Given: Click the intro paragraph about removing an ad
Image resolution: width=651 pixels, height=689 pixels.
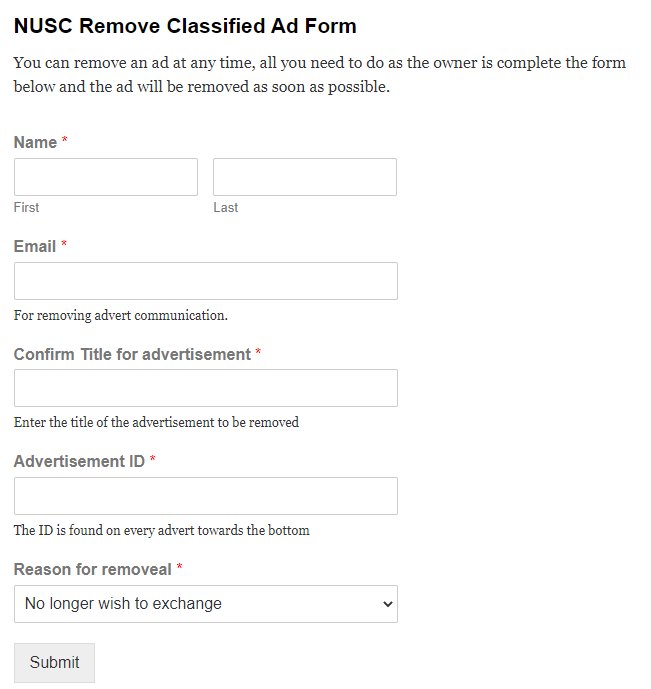Looking at the screenshot, I should [320, 74].
